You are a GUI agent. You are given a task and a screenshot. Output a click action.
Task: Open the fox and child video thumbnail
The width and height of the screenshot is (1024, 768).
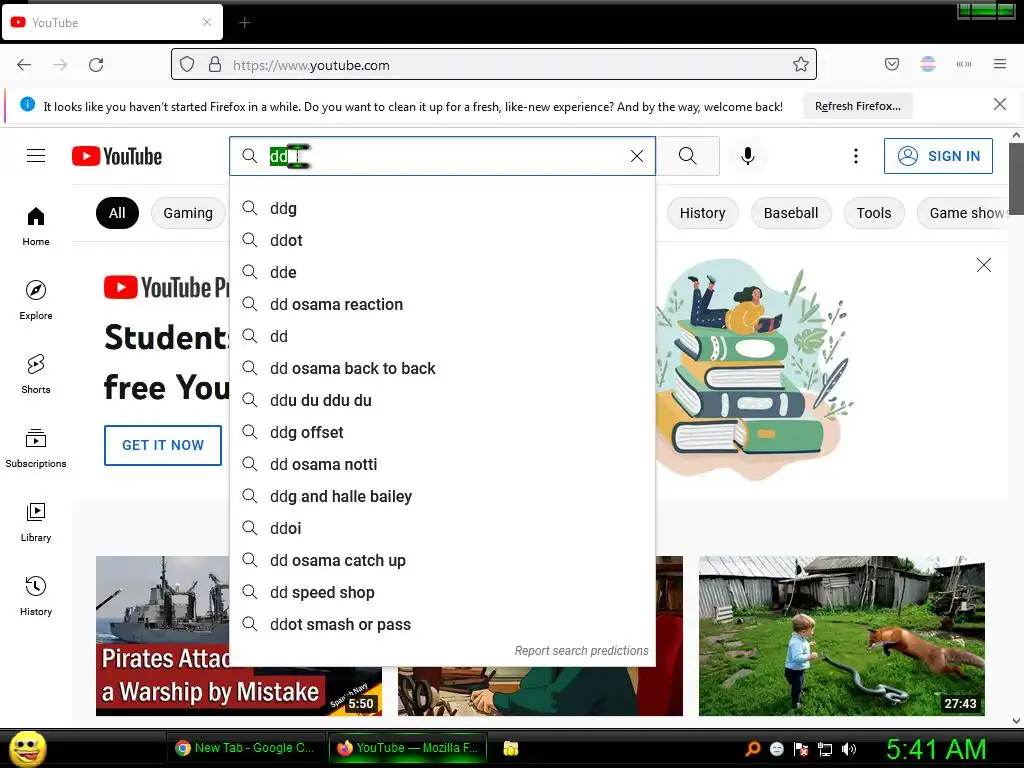point(841,635)
